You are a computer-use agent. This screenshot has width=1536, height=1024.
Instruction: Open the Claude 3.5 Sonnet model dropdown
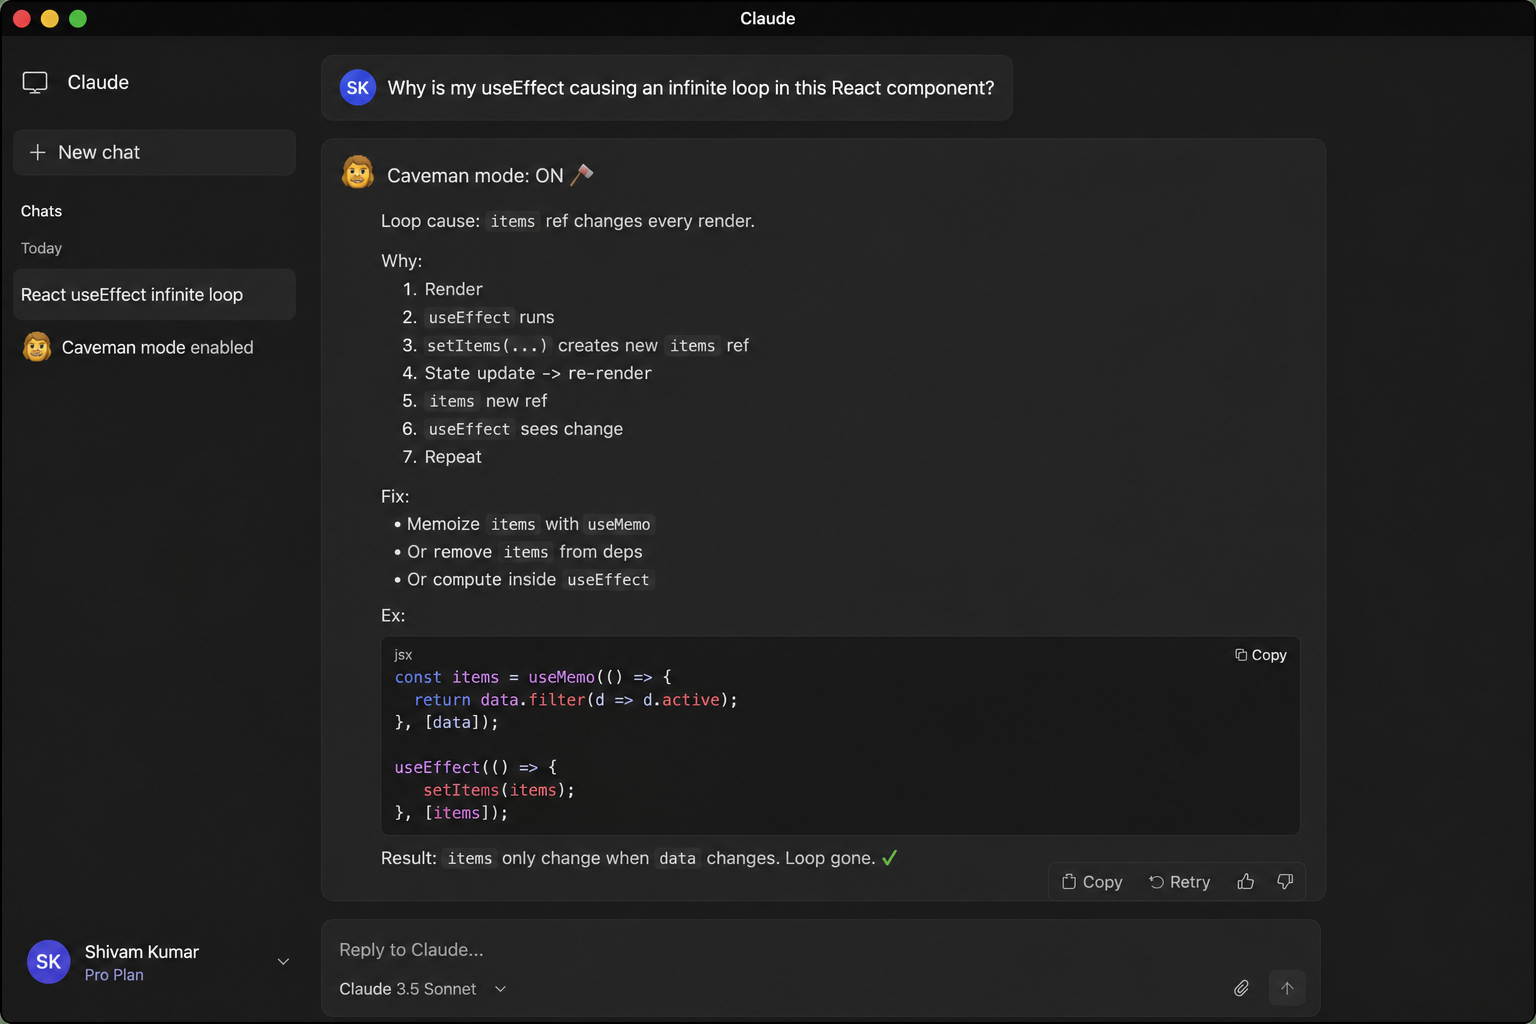coord(423,989)
